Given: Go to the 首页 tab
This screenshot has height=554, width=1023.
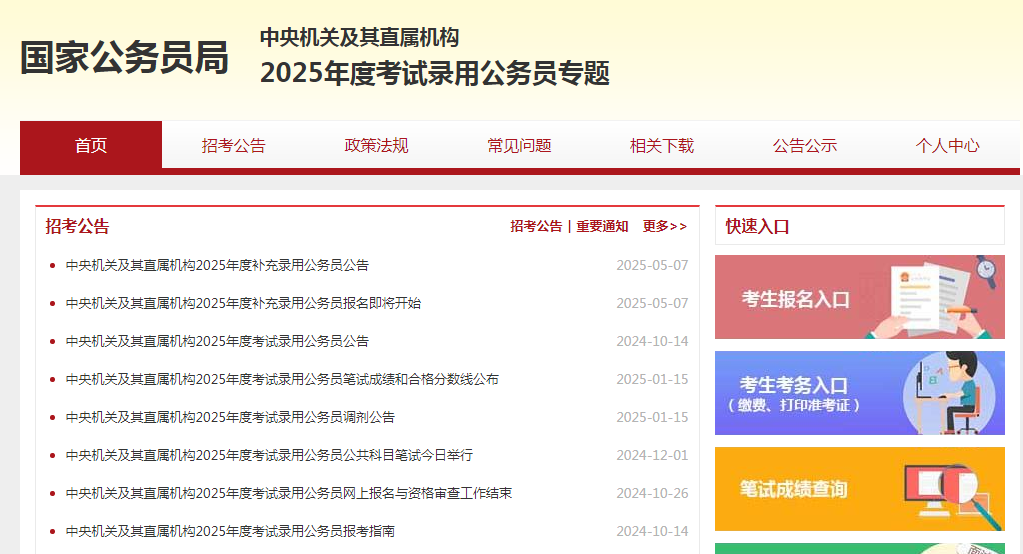Looking at the screenshot, I should [91, 146].
